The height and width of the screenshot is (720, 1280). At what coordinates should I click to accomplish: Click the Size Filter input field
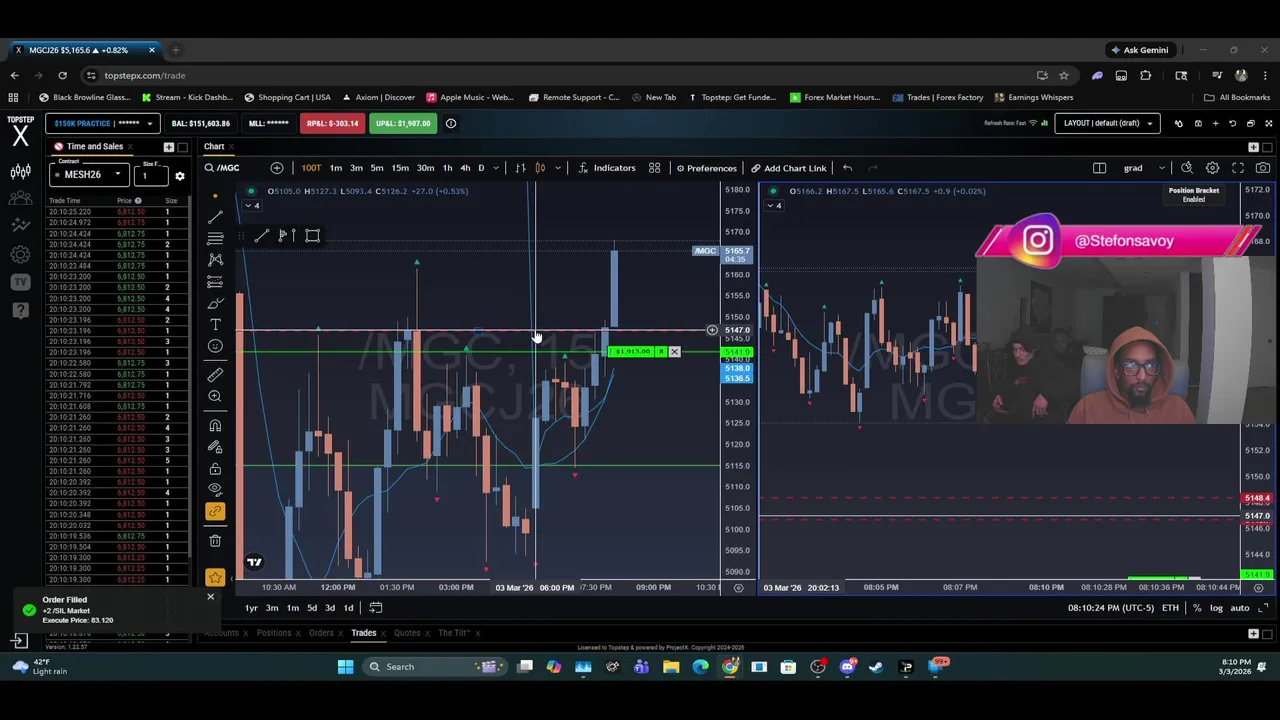point(150,176)
